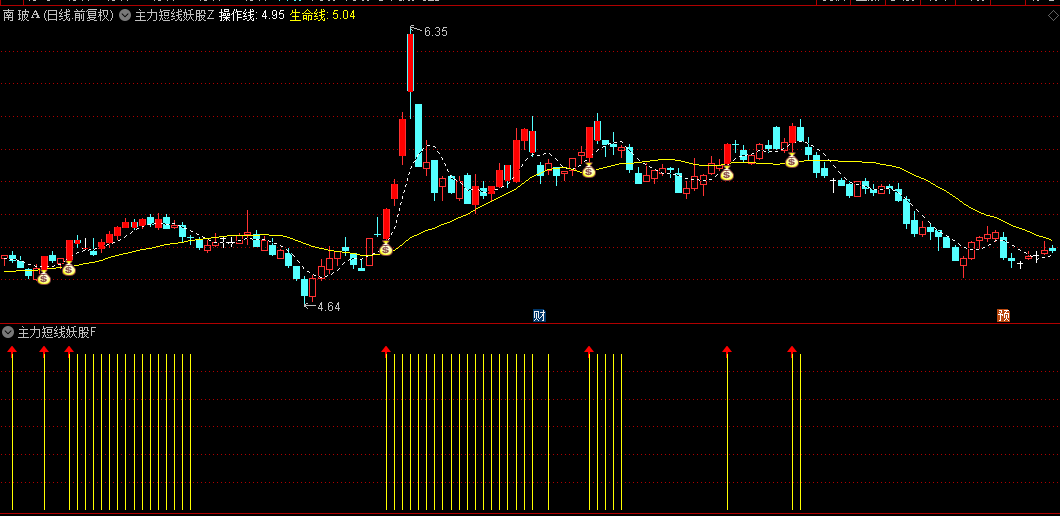Open the blue 财 financial marker

[x=539, y=315]
